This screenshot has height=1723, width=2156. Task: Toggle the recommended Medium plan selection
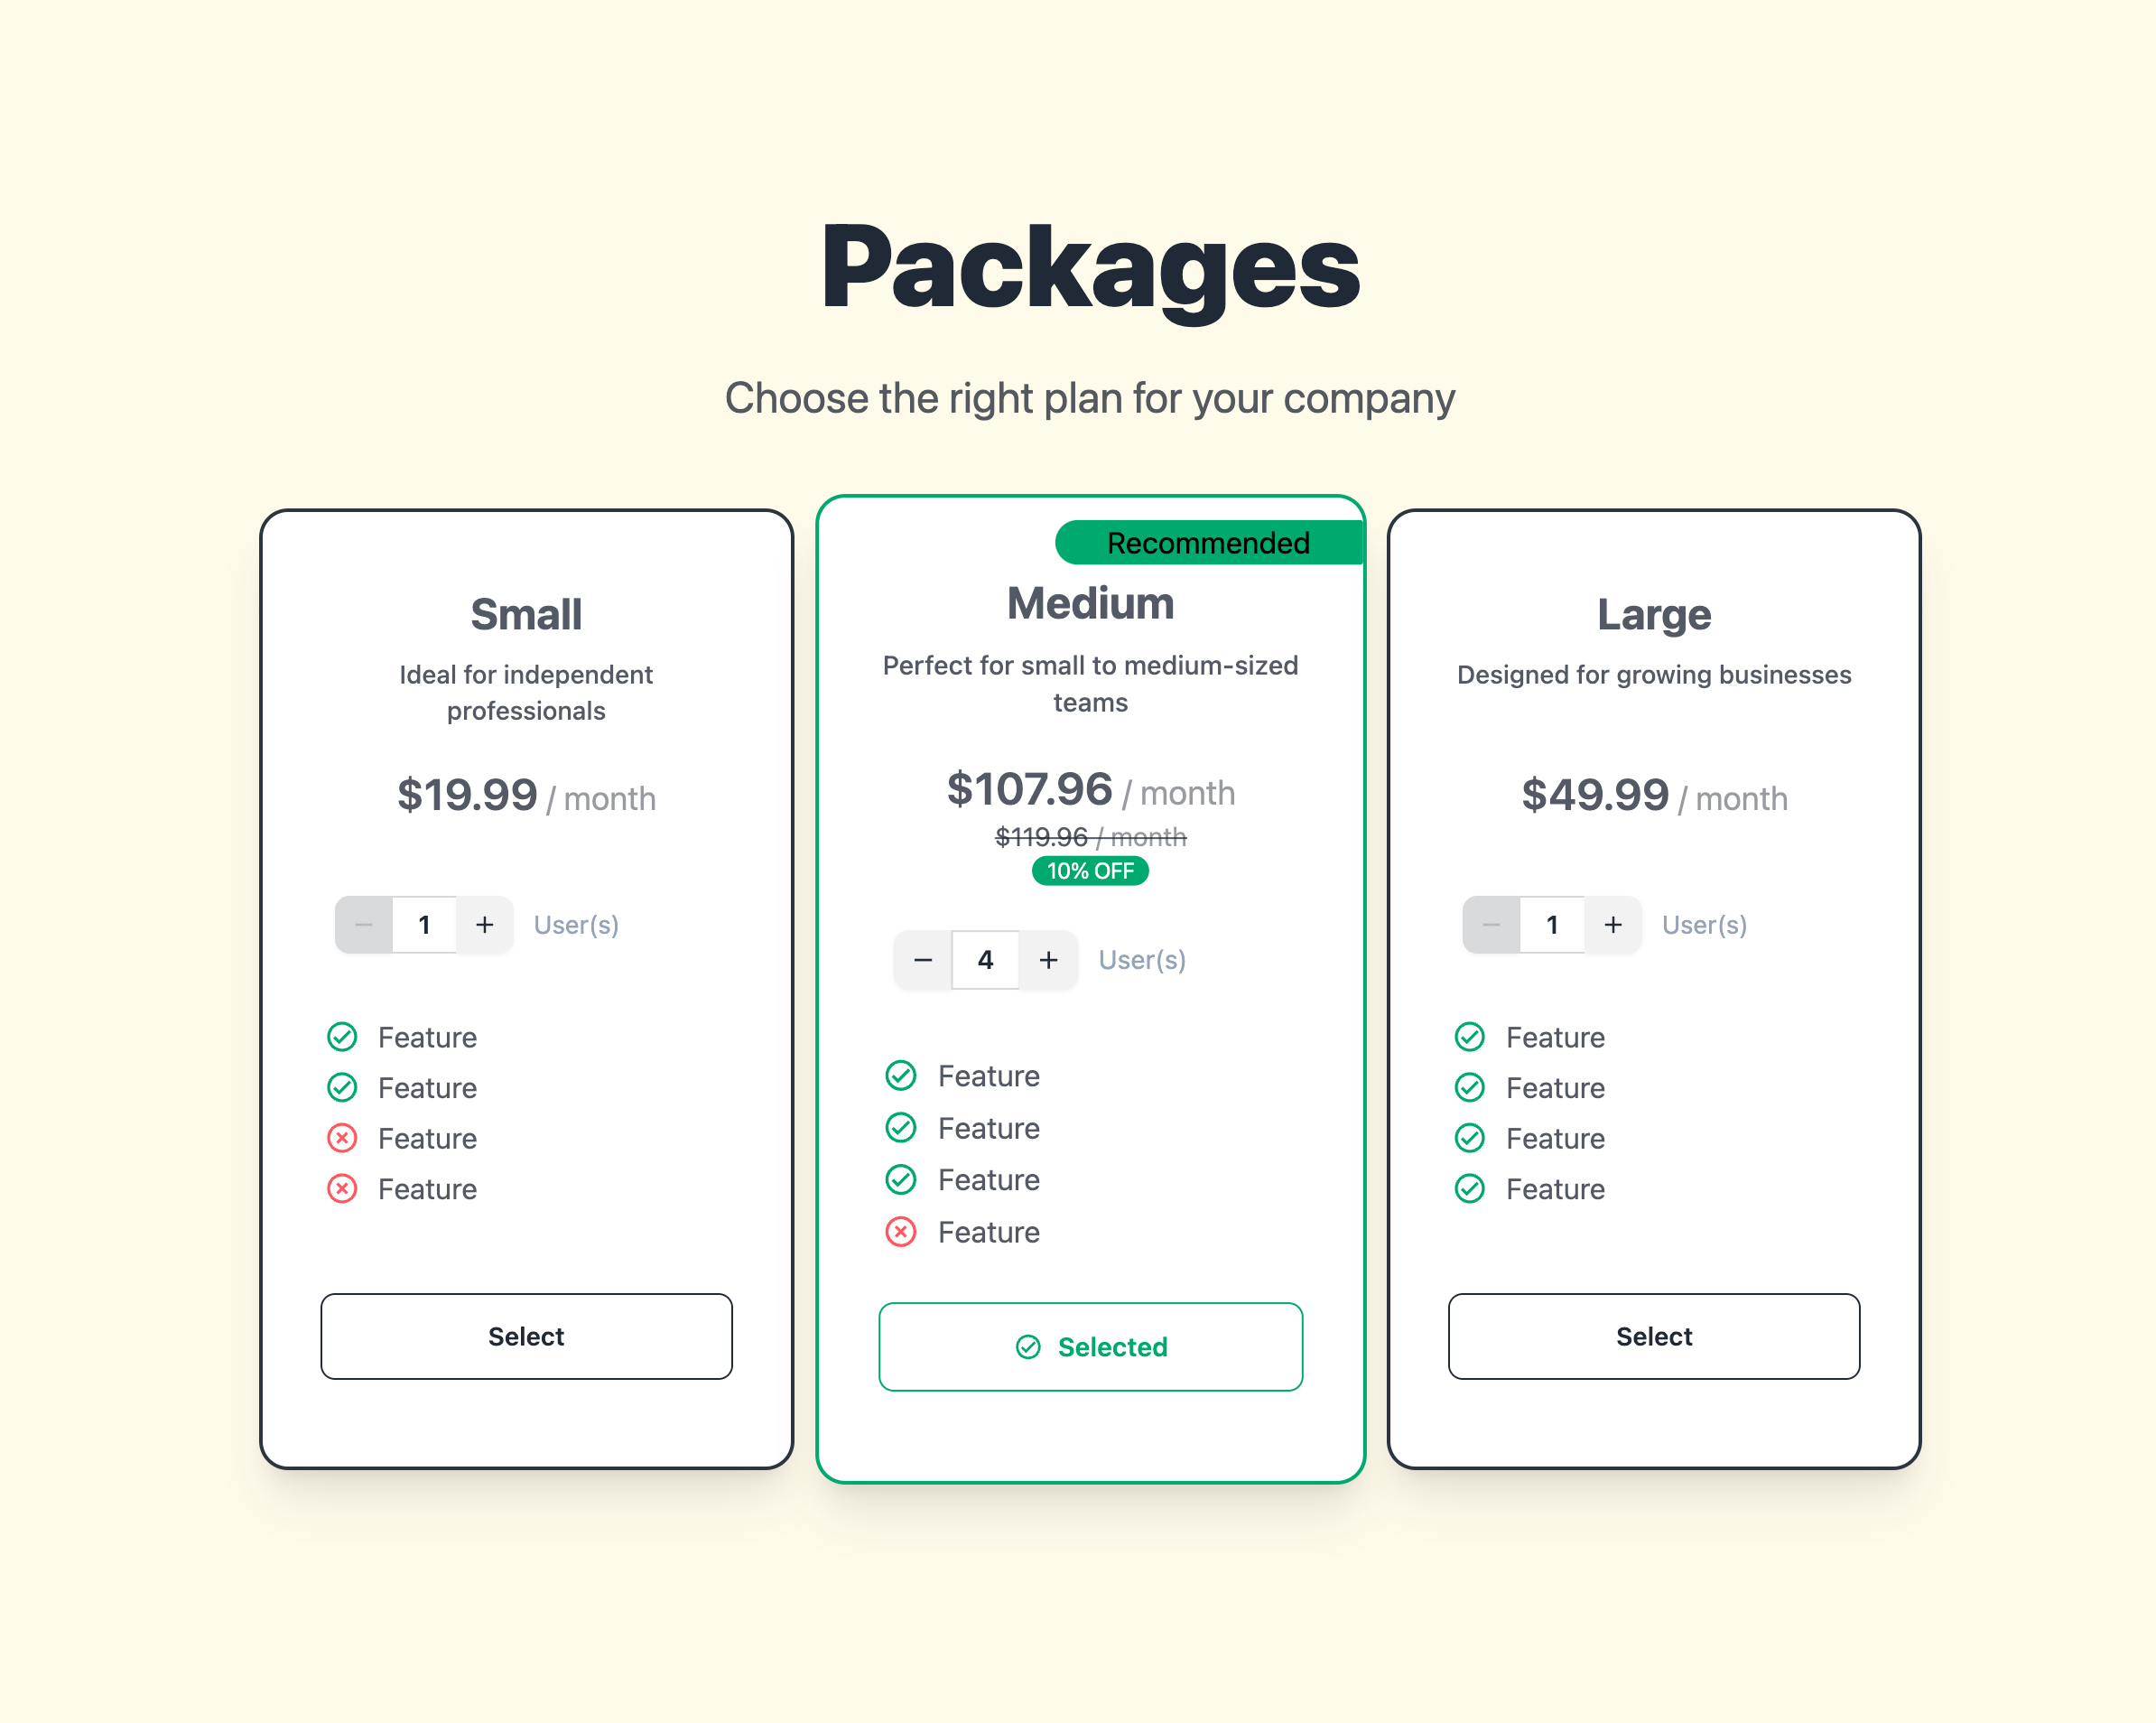click(1088, 1346)
